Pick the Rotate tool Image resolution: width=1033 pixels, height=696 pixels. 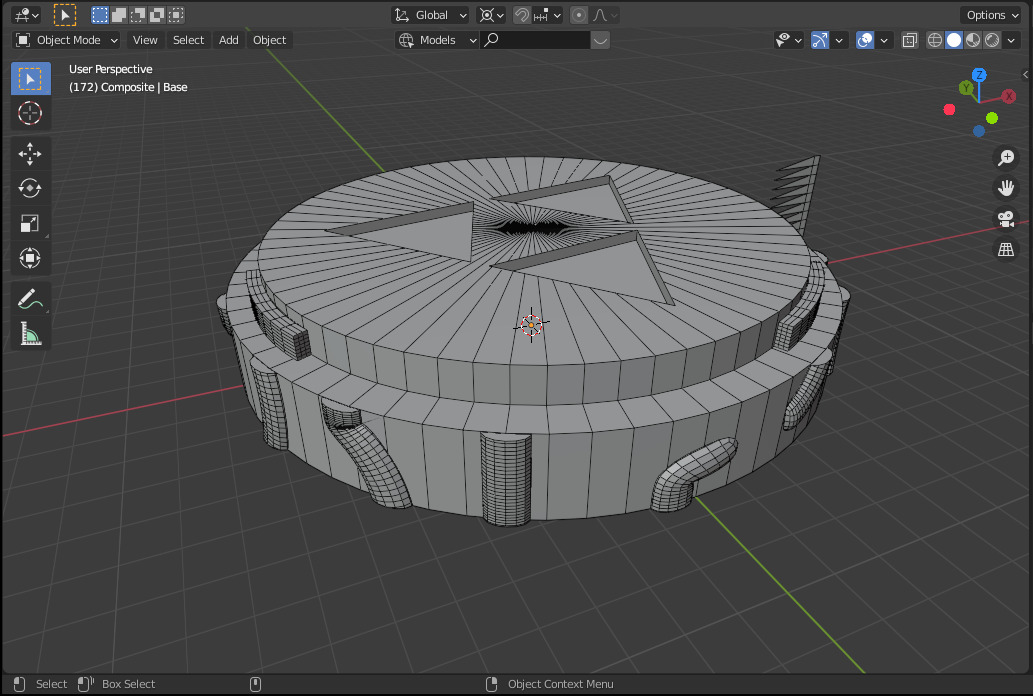click(x=30, y=188)
